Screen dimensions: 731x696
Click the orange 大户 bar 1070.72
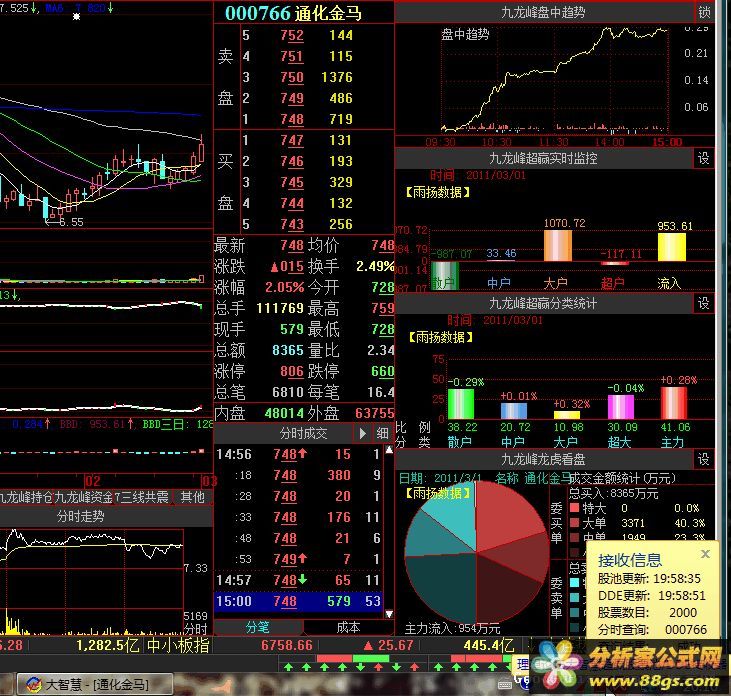558,246
